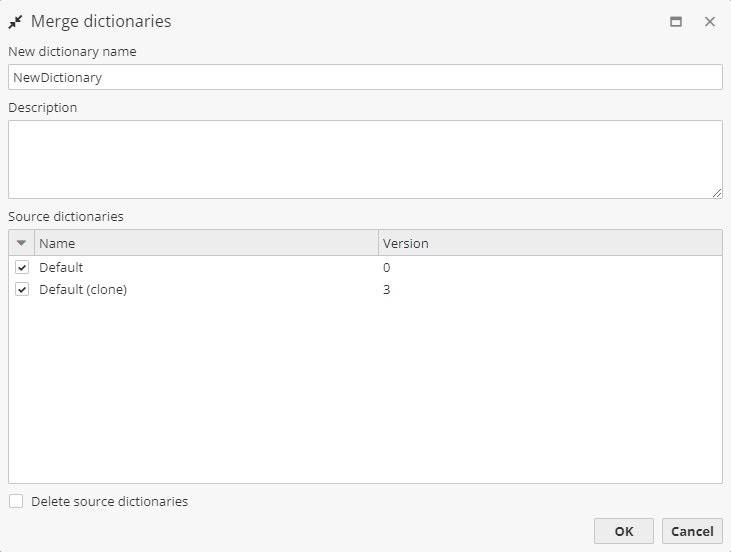Uncheck the Default (clone) dictionary checkbox
This screenshot has height=552, width=731.
pos(22,290)
